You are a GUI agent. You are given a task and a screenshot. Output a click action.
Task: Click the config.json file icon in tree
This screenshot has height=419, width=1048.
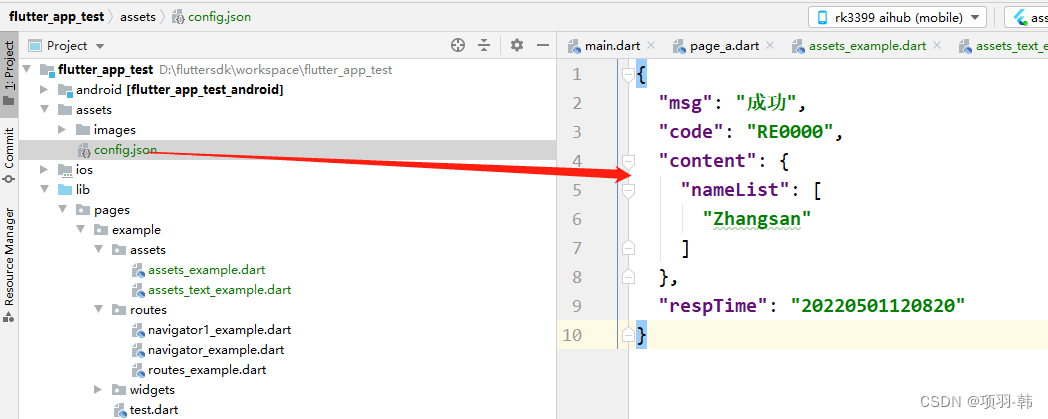click(x=84, y=150)
